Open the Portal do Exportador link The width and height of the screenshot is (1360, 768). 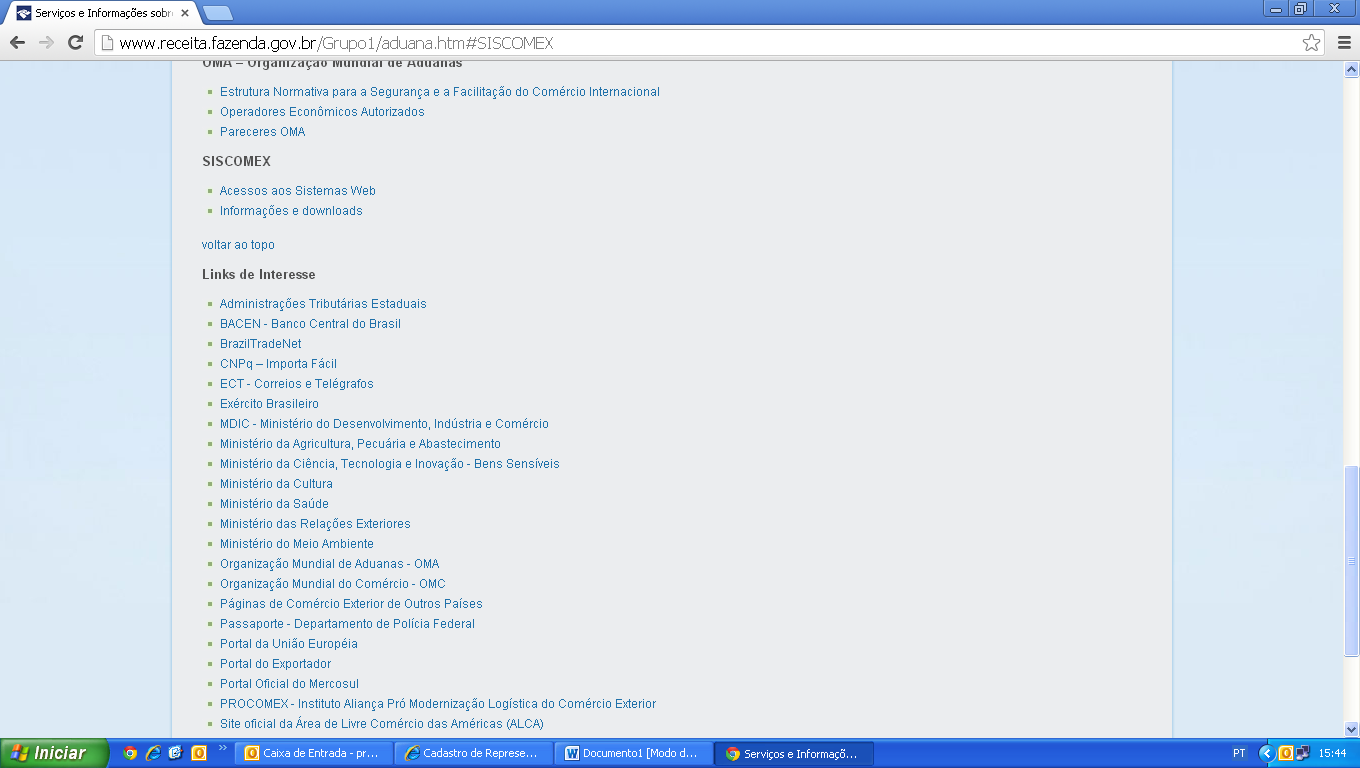tap(275, 663)
